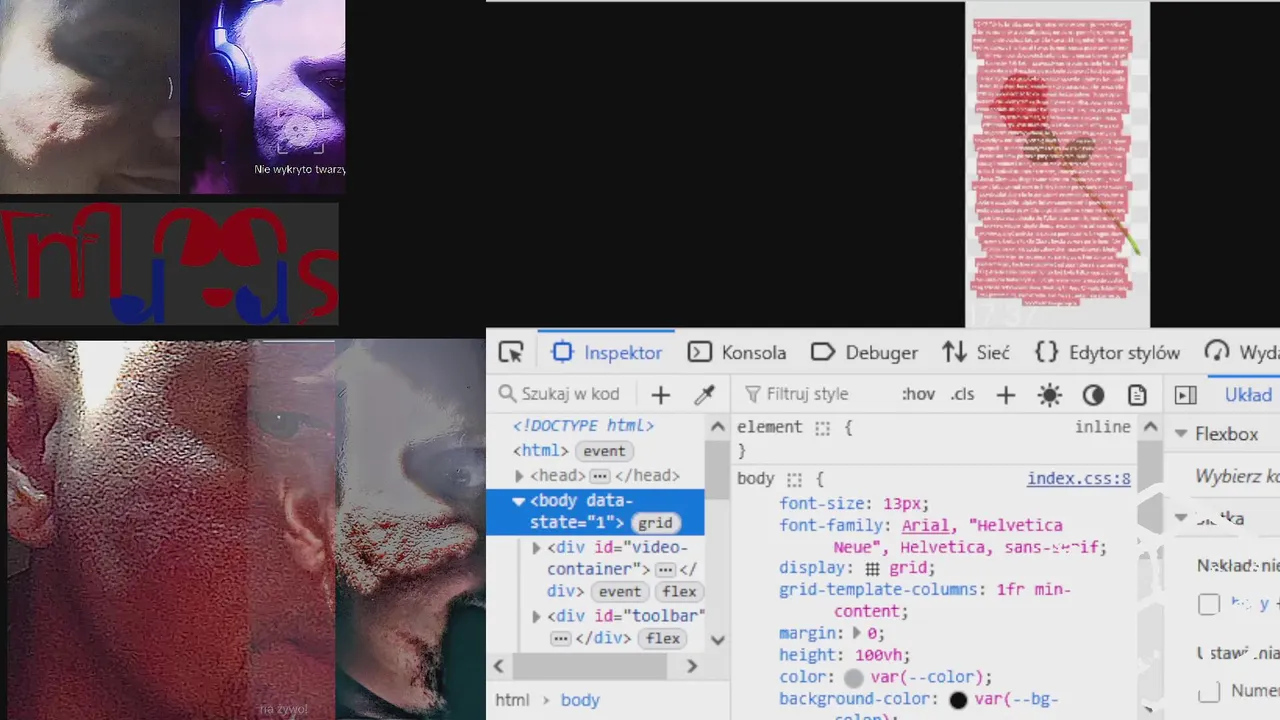Click the grid highlighter icon beside body
The image size is (1280, 720).
tap(794, 479)
